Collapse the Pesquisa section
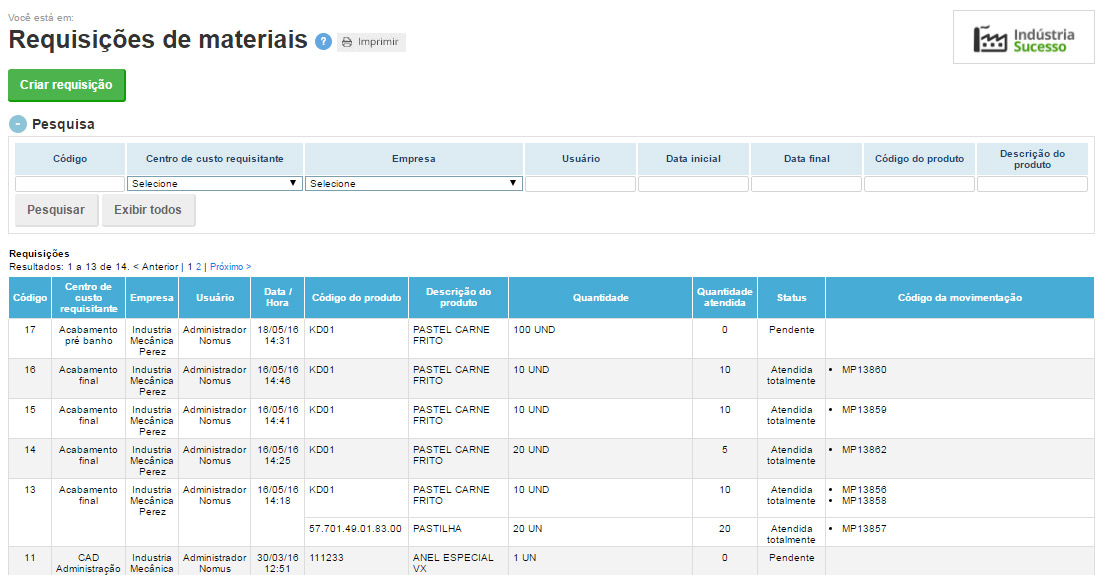This screenshot has height=575, width=1104. pos(18,125)
